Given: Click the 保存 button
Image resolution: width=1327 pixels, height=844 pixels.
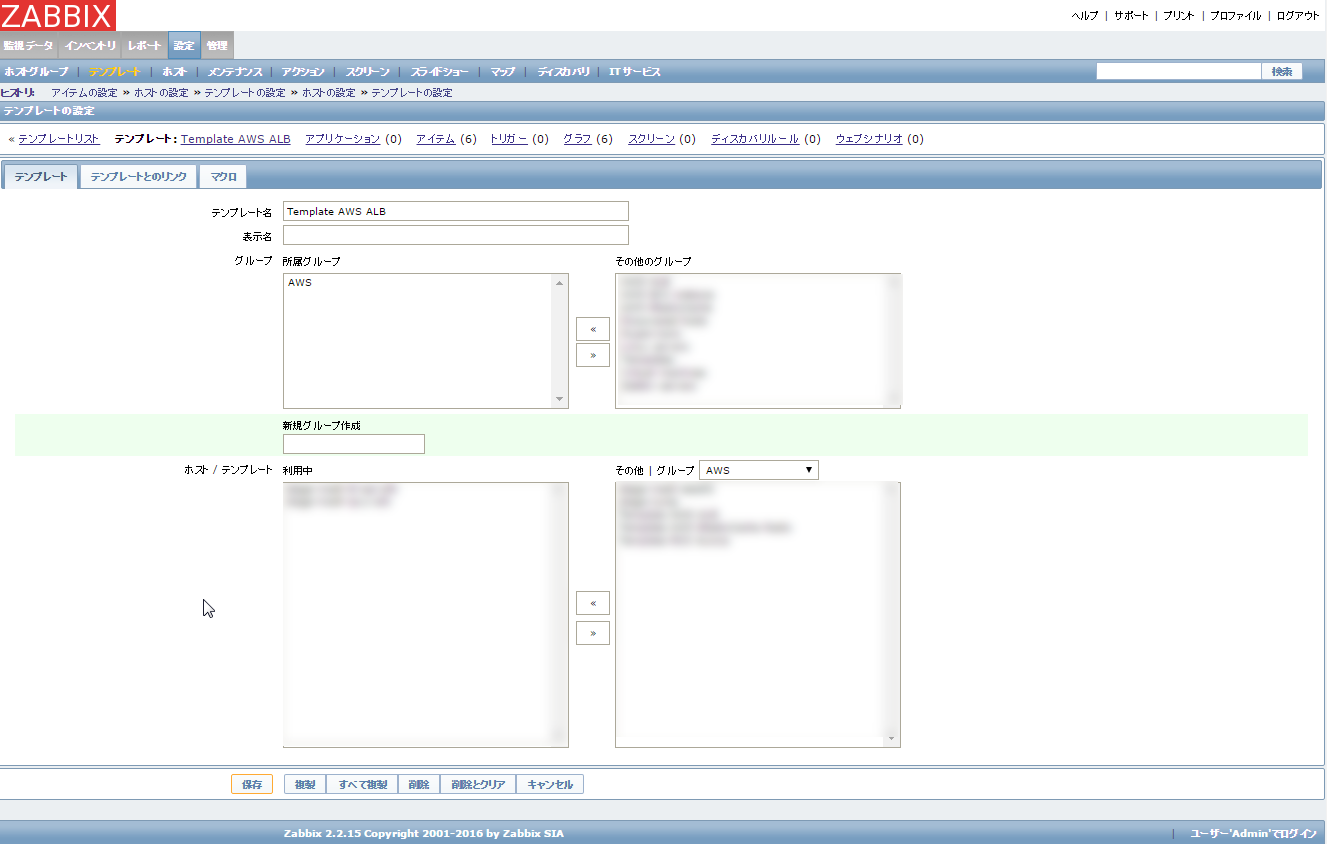Looking at the screenshot, I should click(x=252, y=784).
